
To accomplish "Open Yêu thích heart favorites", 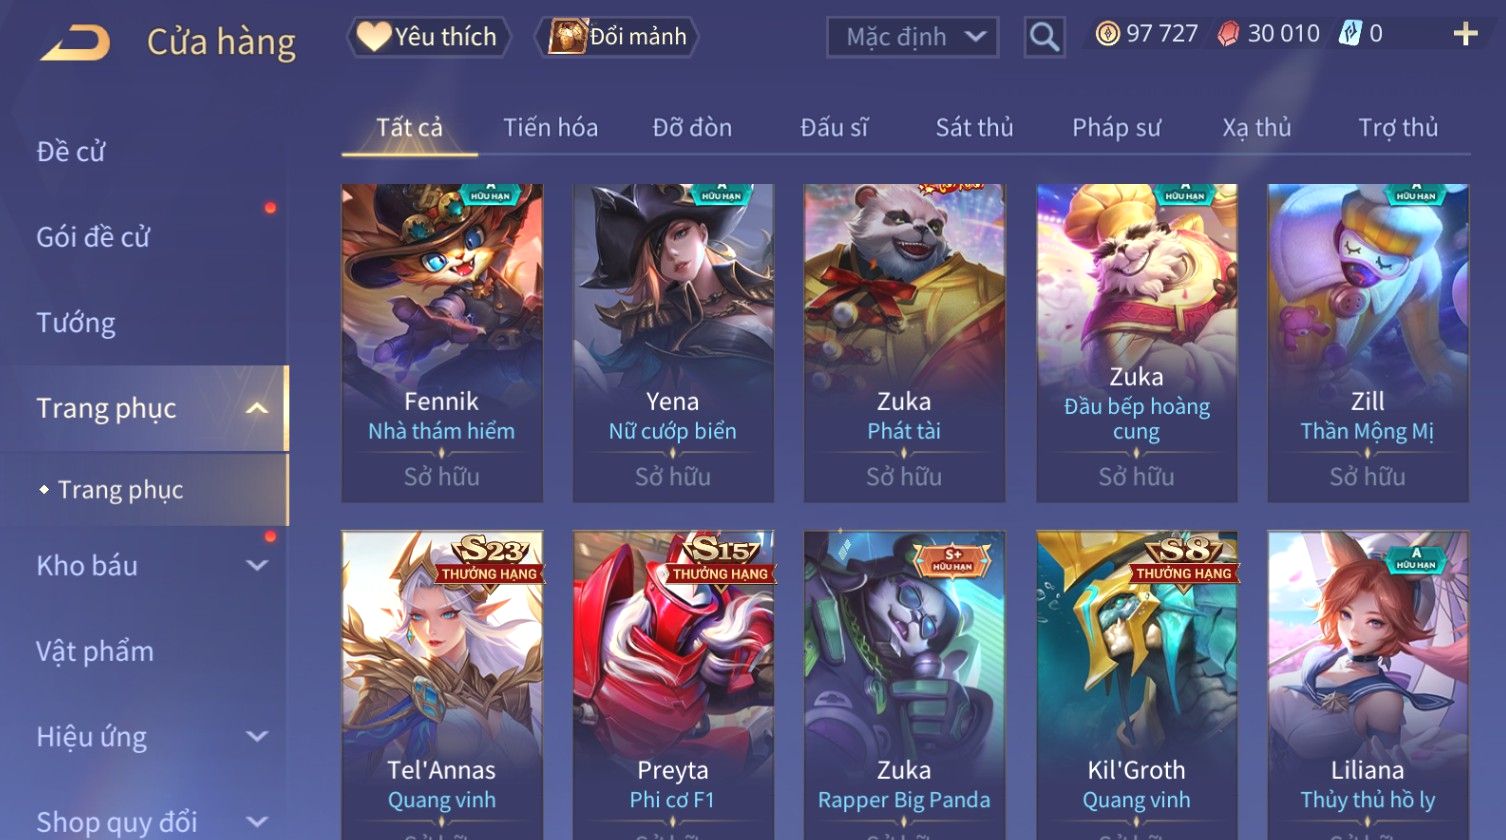I will point(429,37).
